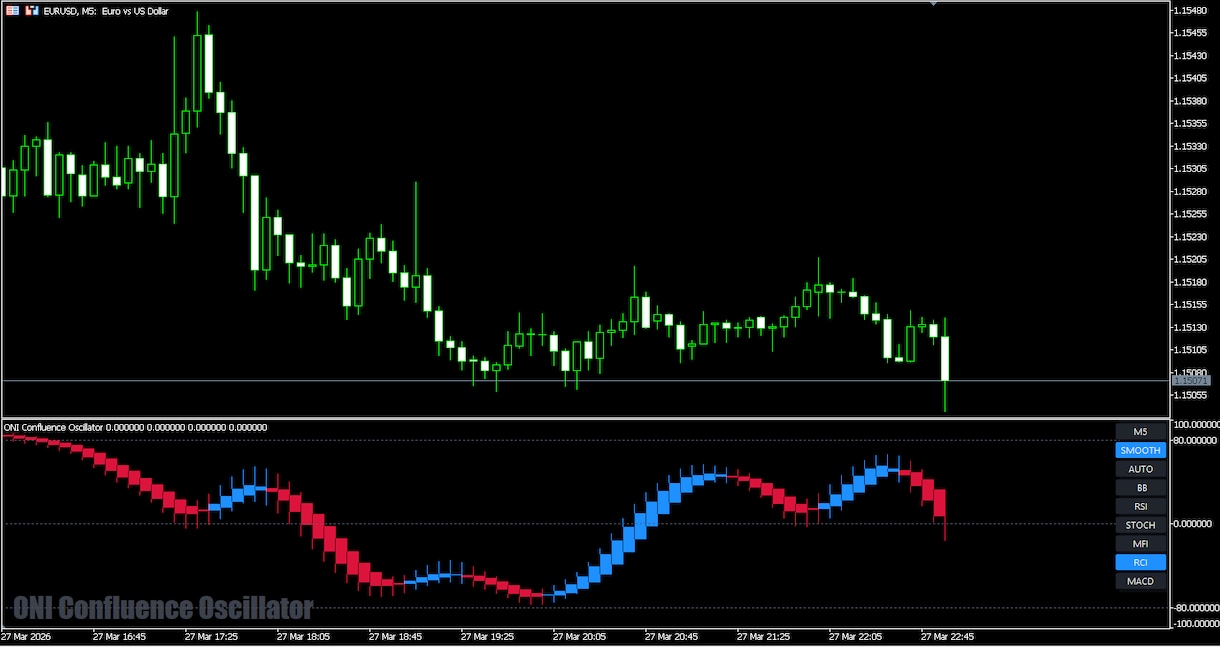Screen dimensions: 1220x647
Task: Click the 1.15180 price scale label
Action: pos(1192,282)
